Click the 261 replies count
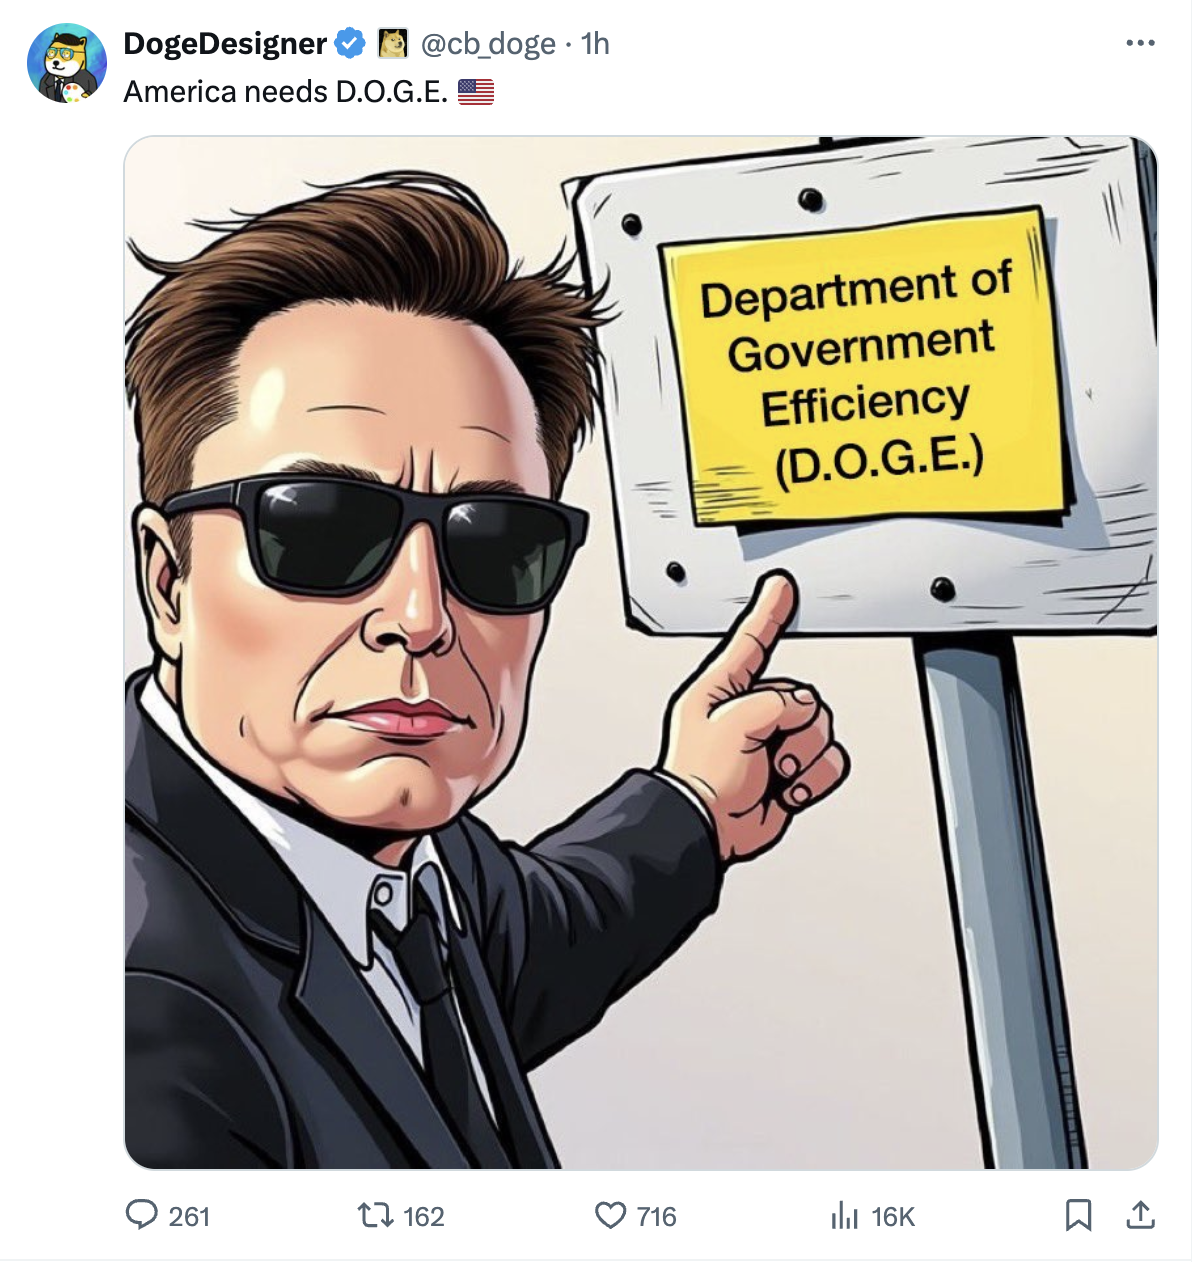This screenshot has height=1262, width=1192. click(189, 1216)
